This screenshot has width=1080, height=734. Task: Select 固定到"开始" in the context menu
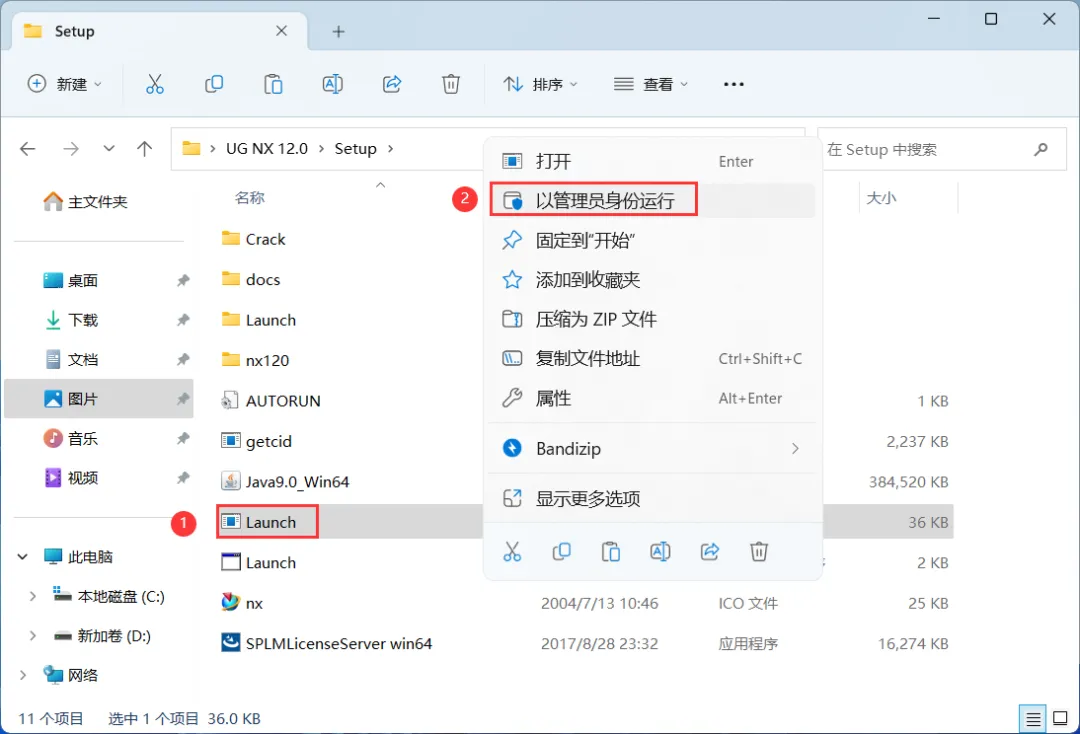click(652, 240)
